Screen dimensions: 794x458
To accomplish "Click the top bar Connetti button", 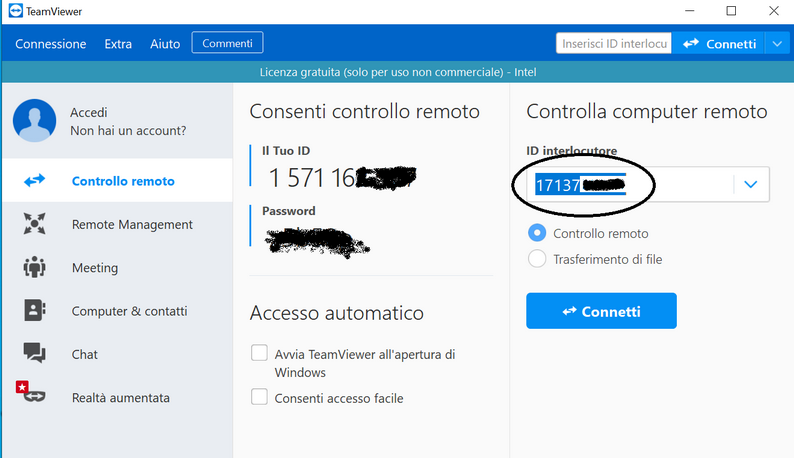I will tap(719, 44).
